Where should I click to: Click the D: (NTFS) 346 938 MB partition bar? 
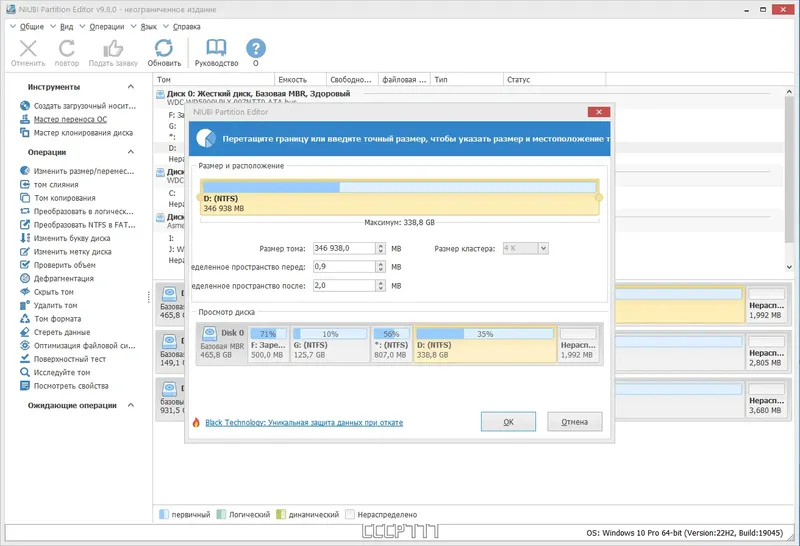pyautogui.click(x=399, y=197)
